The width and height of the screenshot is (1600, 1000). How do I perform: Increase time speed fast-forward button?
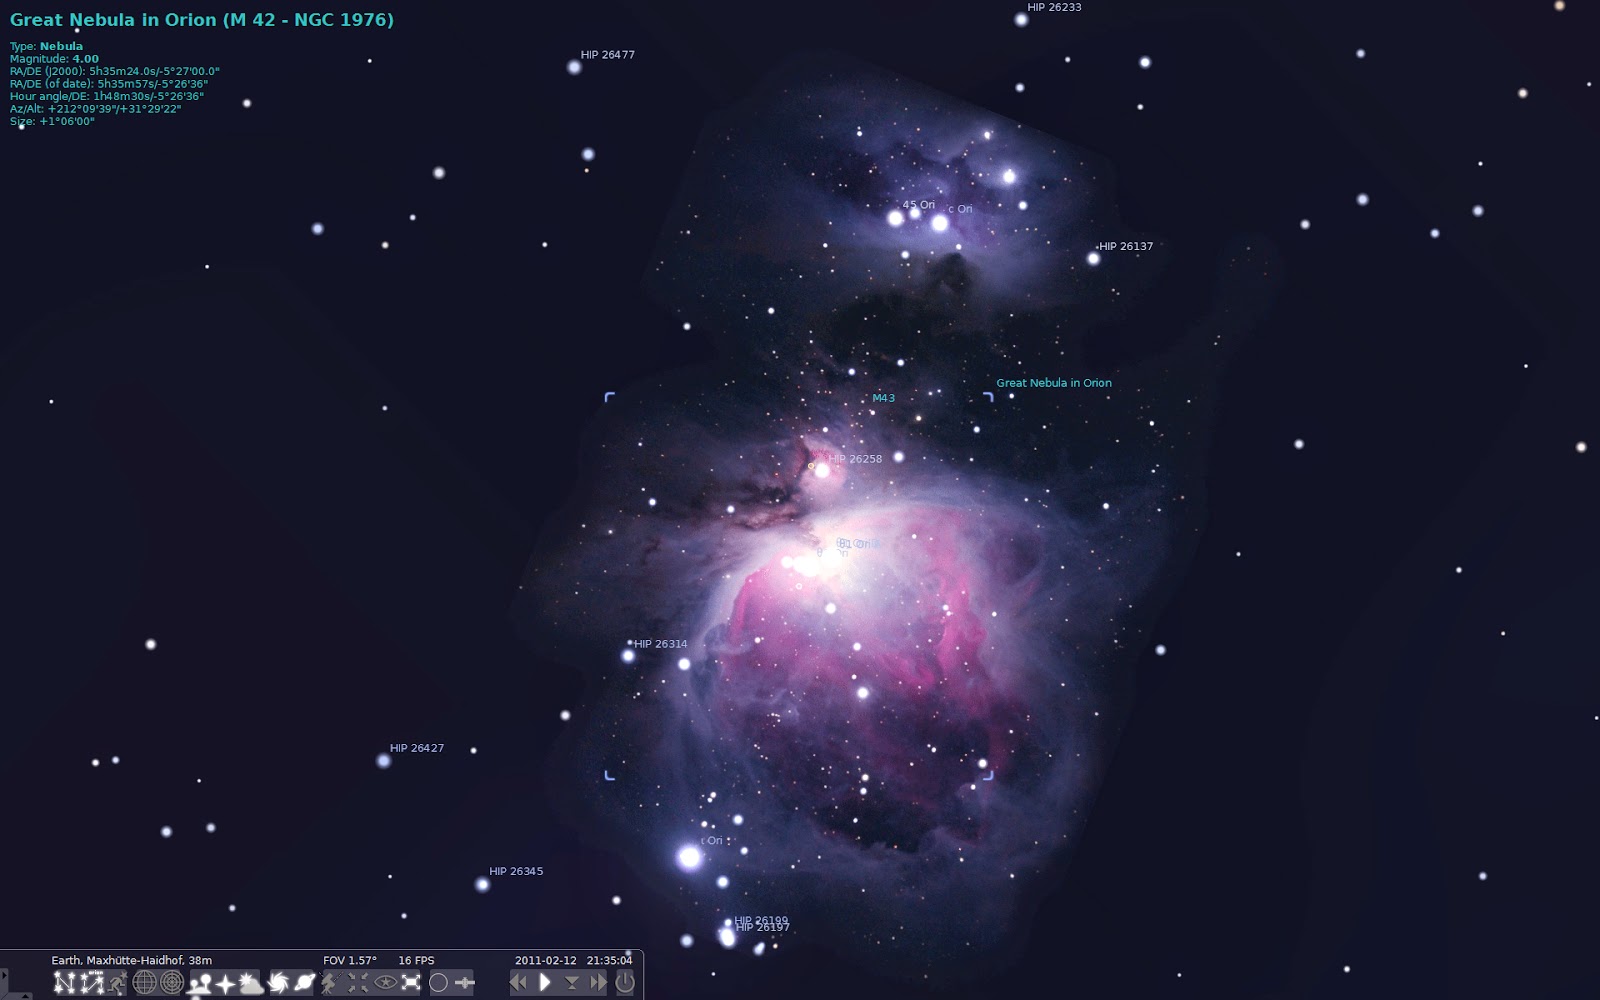(598, 983)
